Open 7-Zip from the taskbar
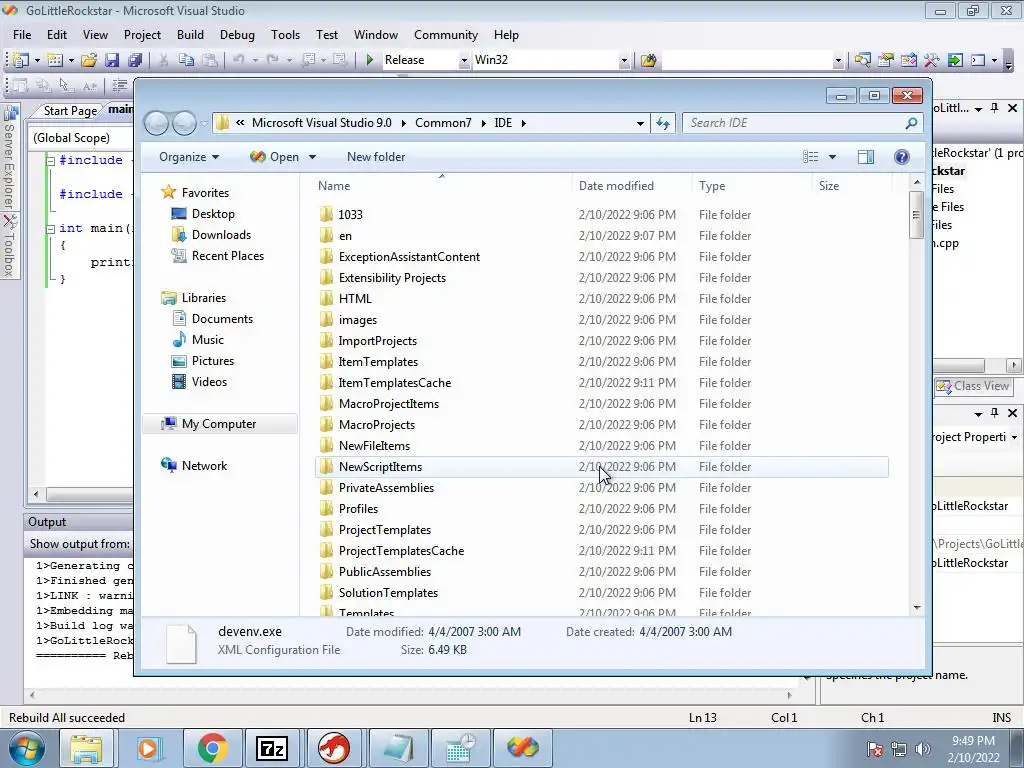Screen dimensions: 1024x768 pyautogui.click(x=272, y=748)
